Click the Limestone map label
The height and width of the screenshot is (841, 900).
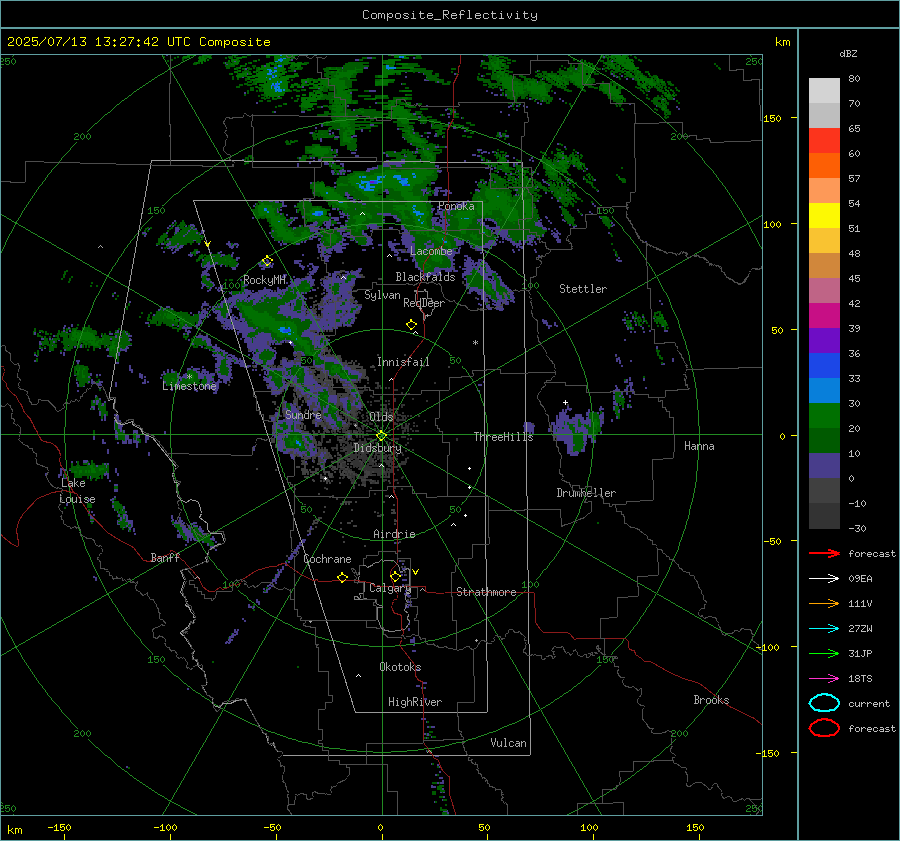tap(189, 386)
